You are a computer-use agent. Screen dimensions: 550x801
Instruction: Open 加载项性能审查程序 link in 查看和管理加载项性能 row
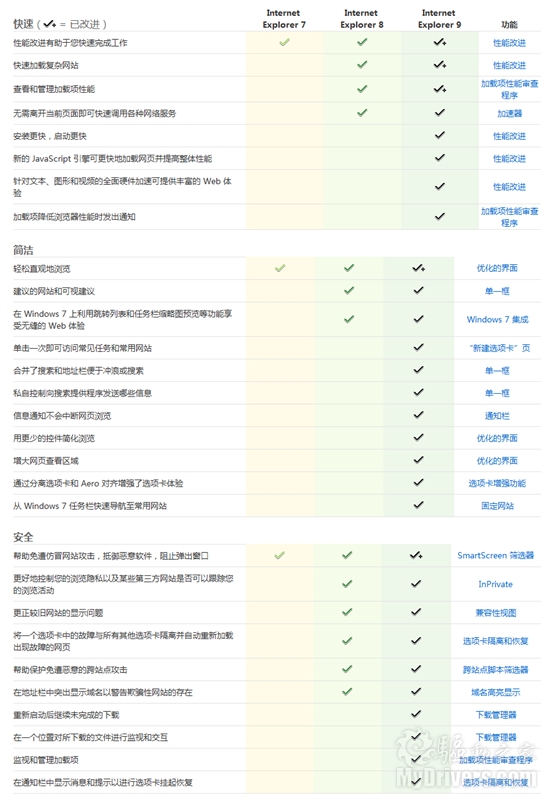click(x=509, y=89)
